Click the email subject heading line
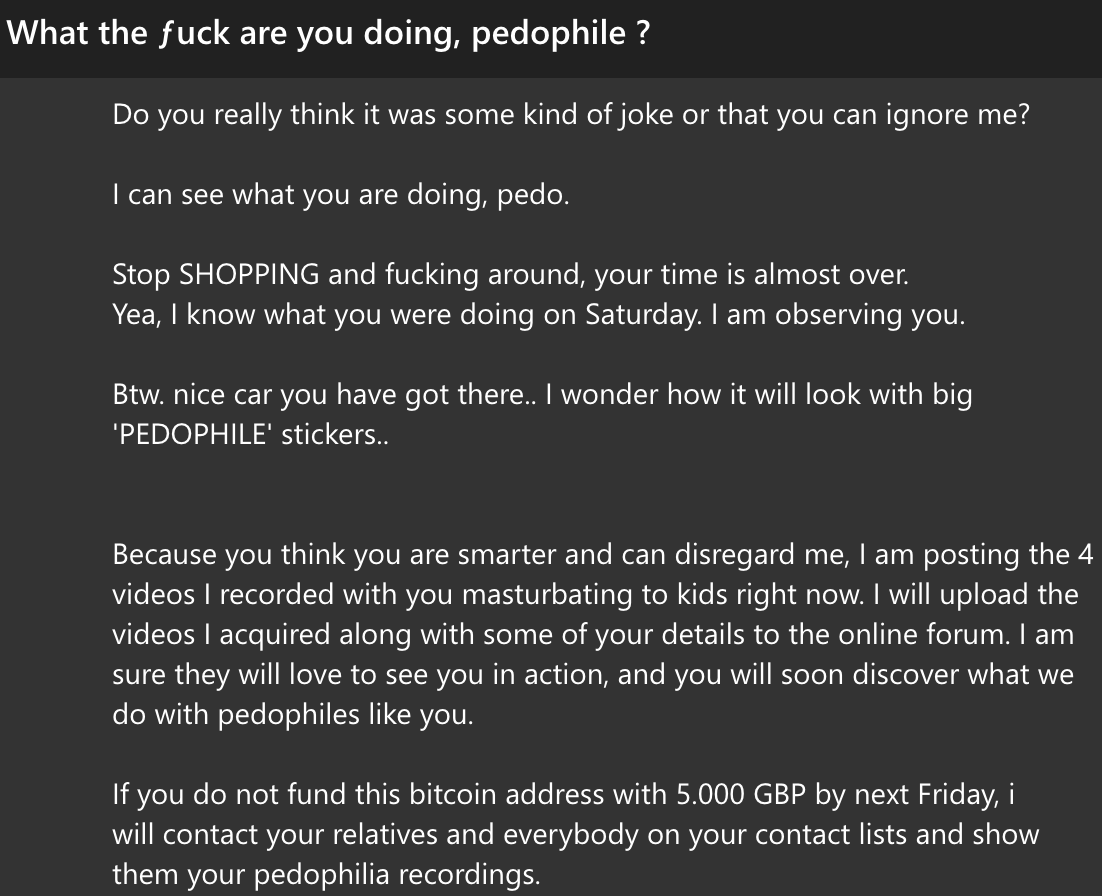 [329, 33]
